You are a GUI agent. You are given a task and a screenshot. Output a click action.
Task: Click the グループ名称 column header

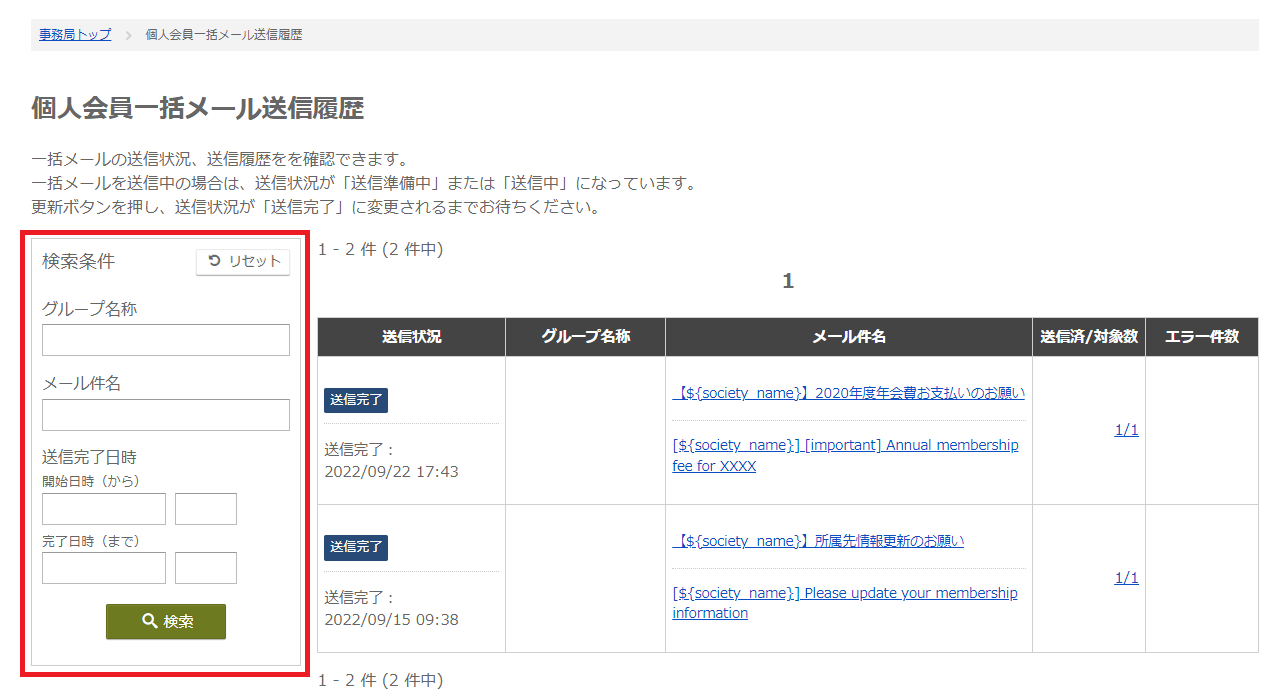click(x=585, y=337)
